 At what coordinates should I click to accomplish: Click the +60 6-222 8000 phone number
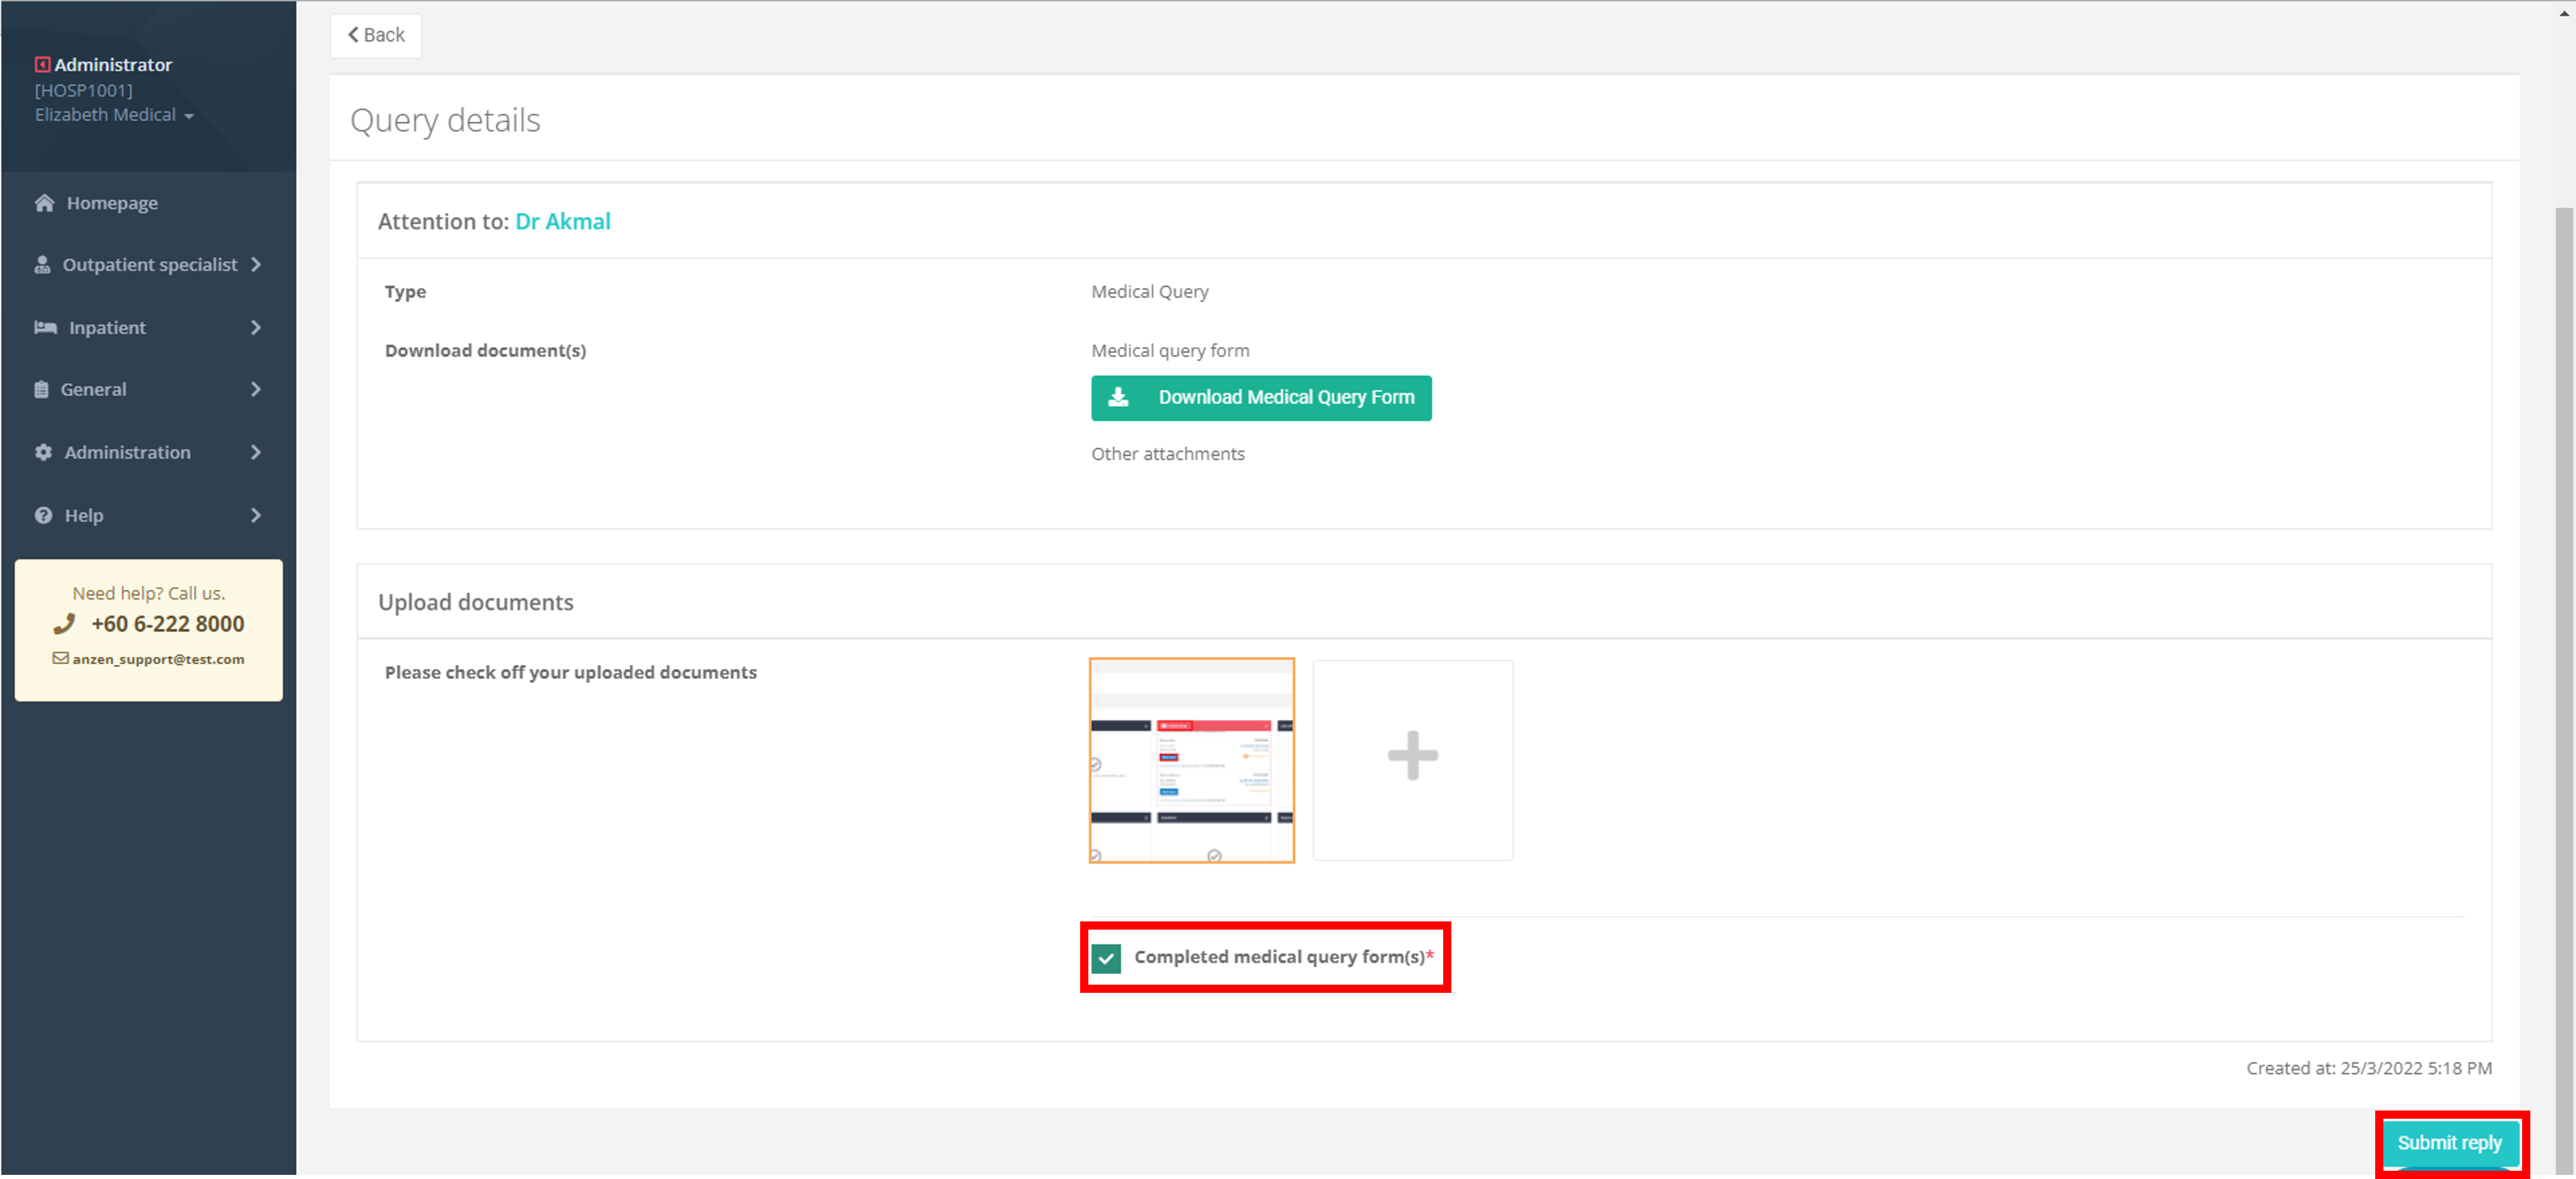168,625
